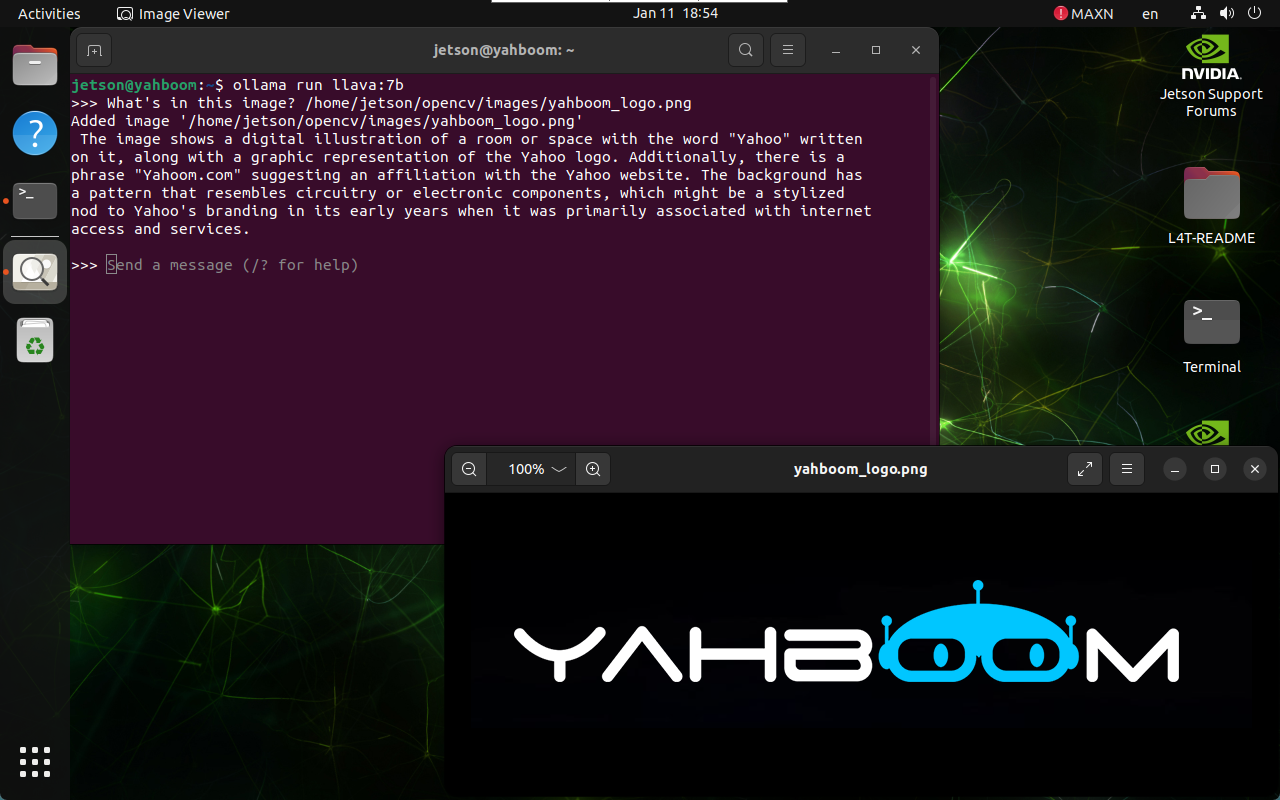
Task: Open the en input source menu
Action: click(1150, 14)
